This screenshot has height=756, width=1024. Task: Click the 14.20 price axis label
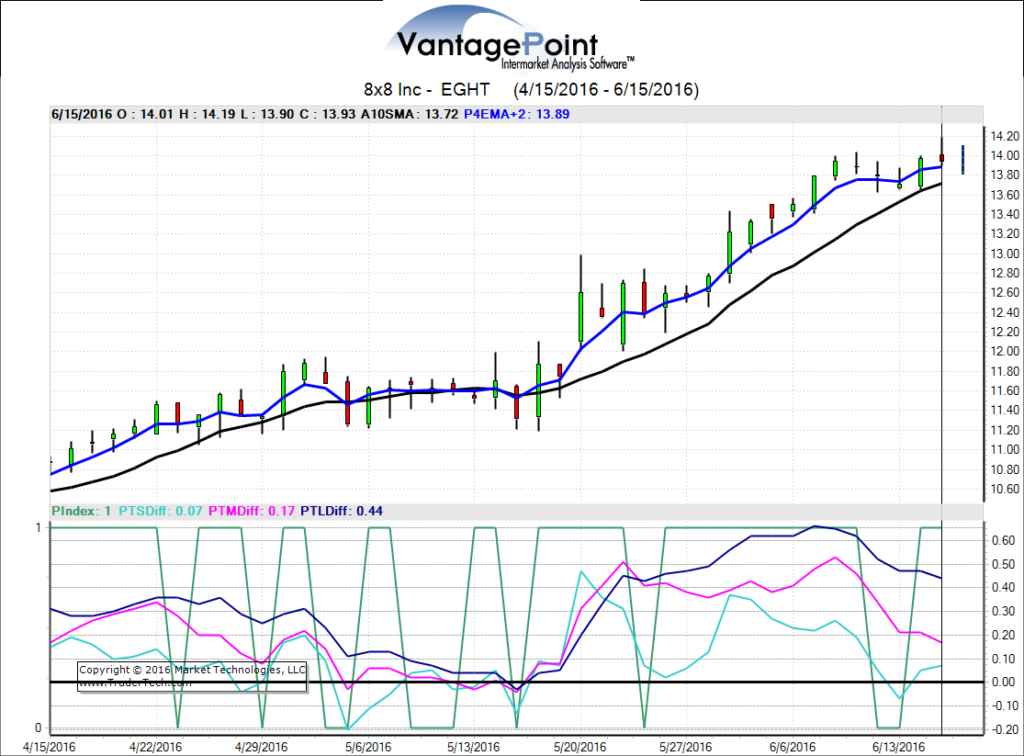[x=1004, y=136]
